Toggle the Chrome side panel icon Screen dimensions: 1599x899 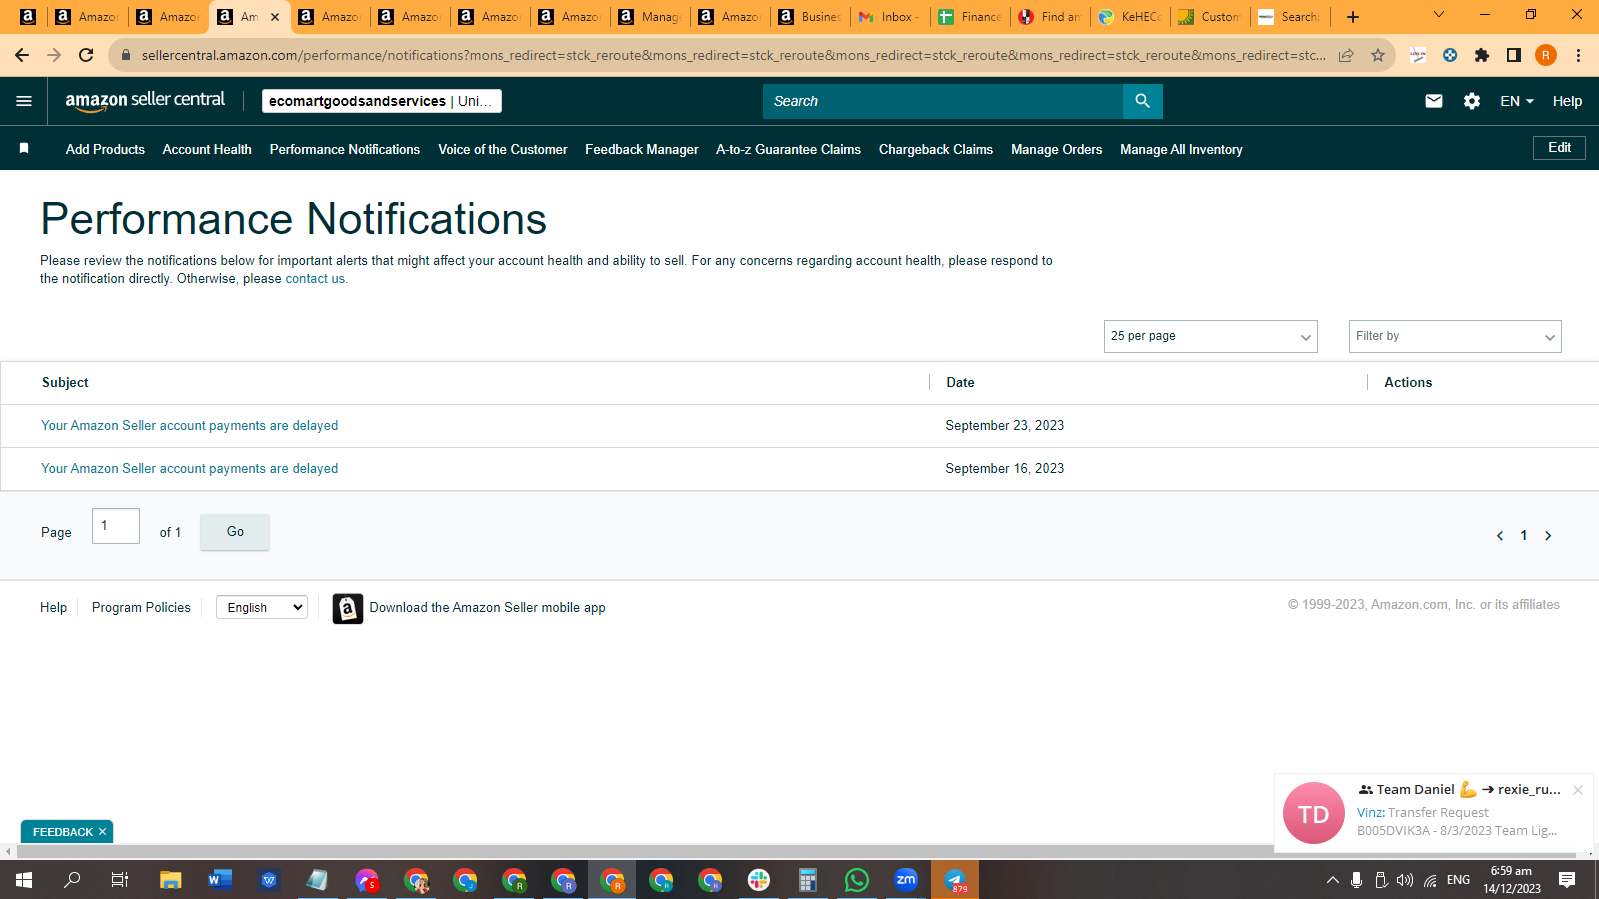(1514, 55)
